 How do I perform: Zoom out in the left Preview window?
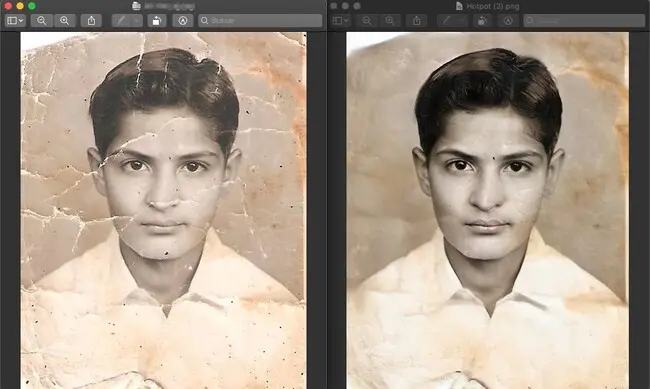pos(41,20)
